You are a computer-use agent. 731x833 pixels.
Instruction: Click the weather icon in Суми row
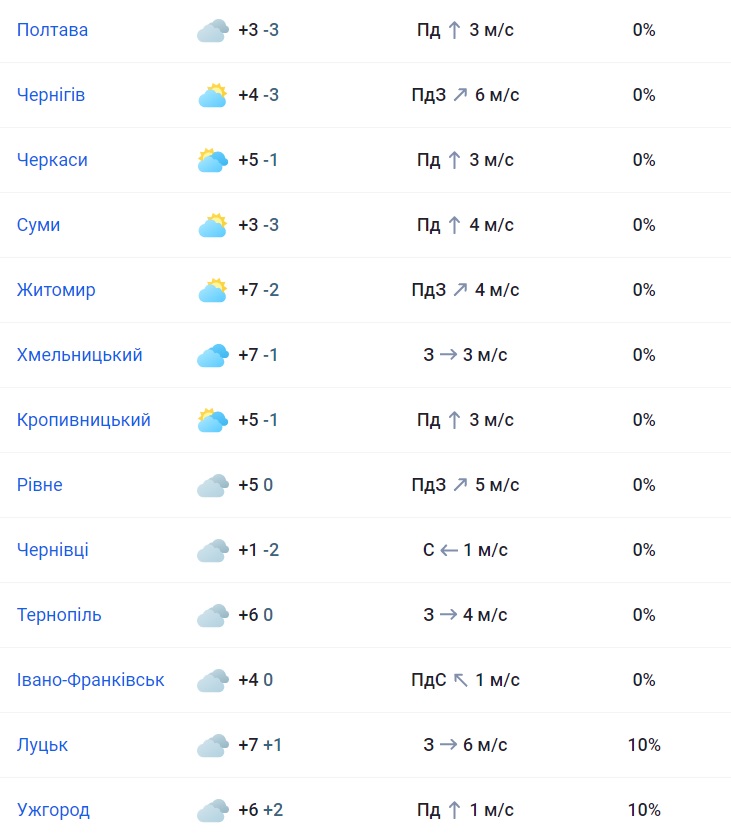point(213,225)
